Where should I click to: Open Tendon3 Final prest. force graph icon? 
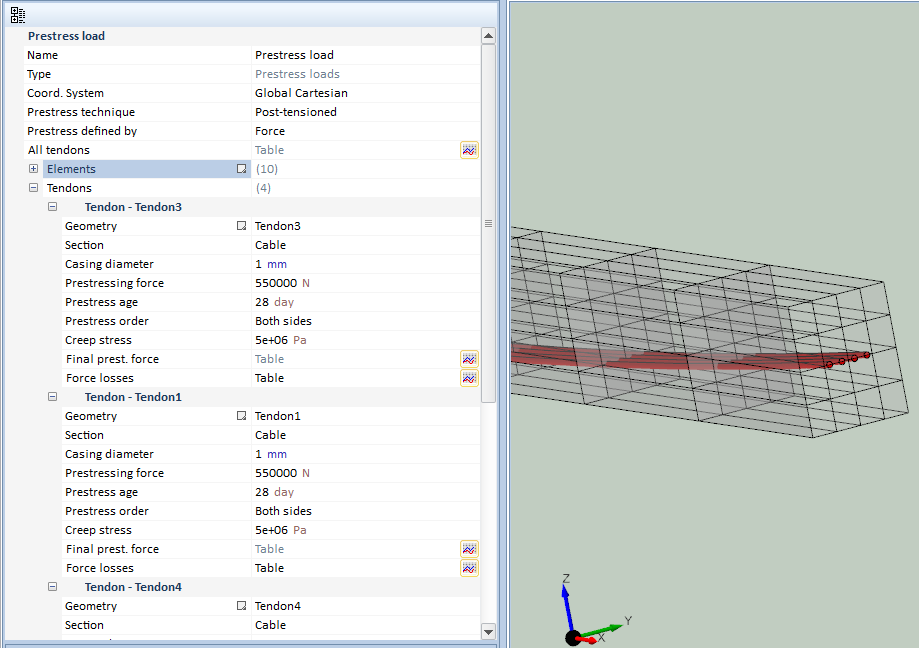click(469, 359)
